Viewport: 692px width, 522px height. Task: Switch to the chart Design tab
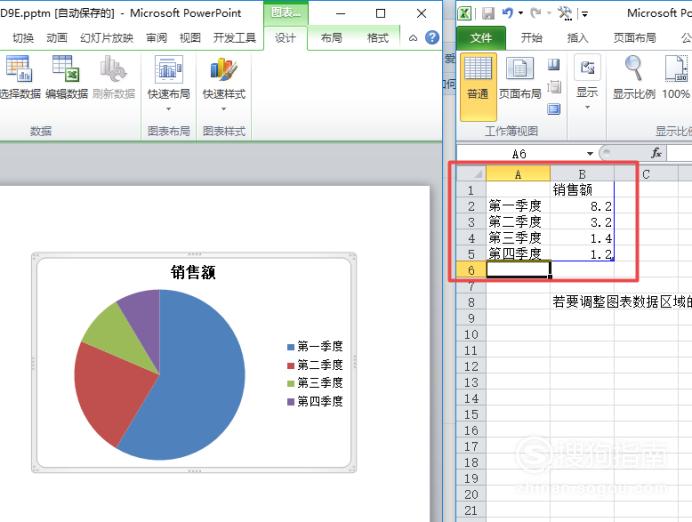point(285,38)
